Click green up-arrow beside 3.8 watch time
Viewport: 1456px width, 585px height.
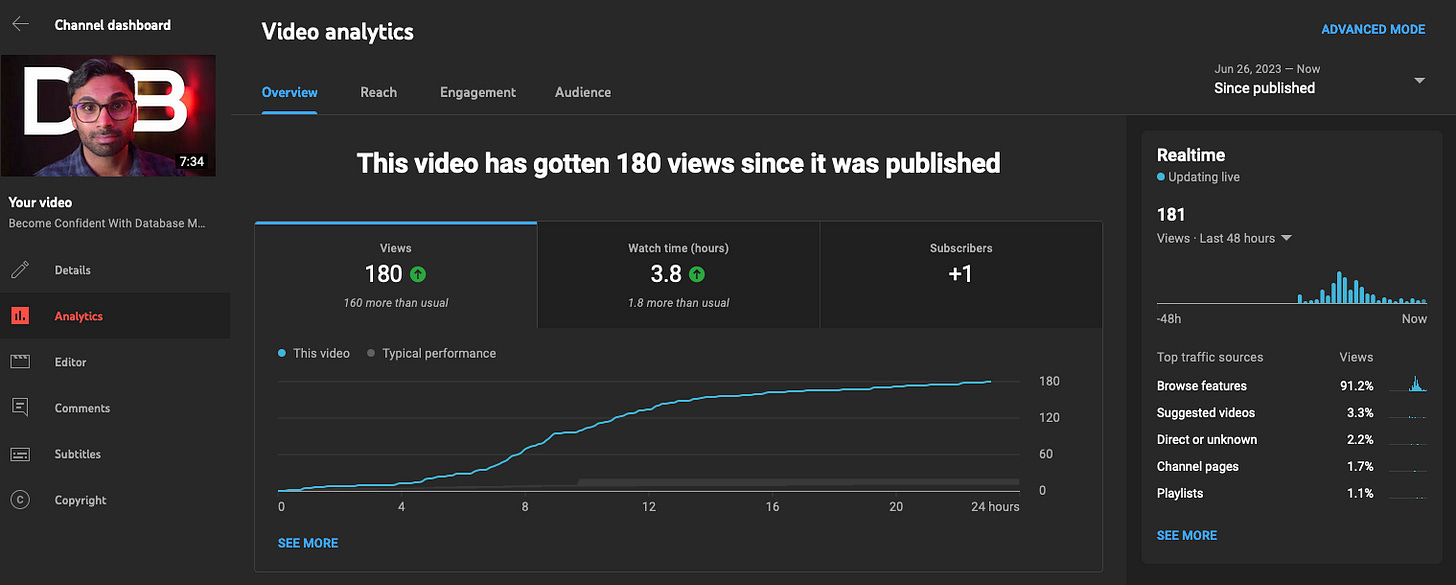(696, 274)
